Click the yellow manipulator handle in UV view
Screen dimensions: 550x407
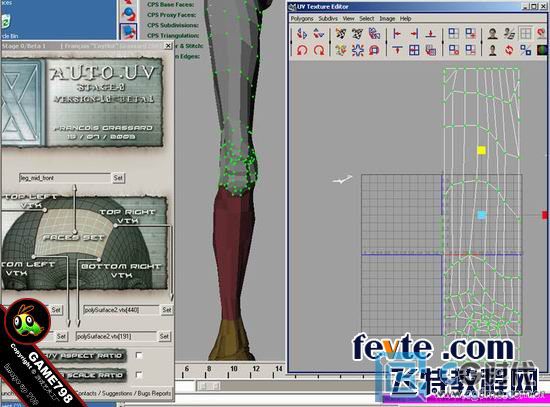482,150
